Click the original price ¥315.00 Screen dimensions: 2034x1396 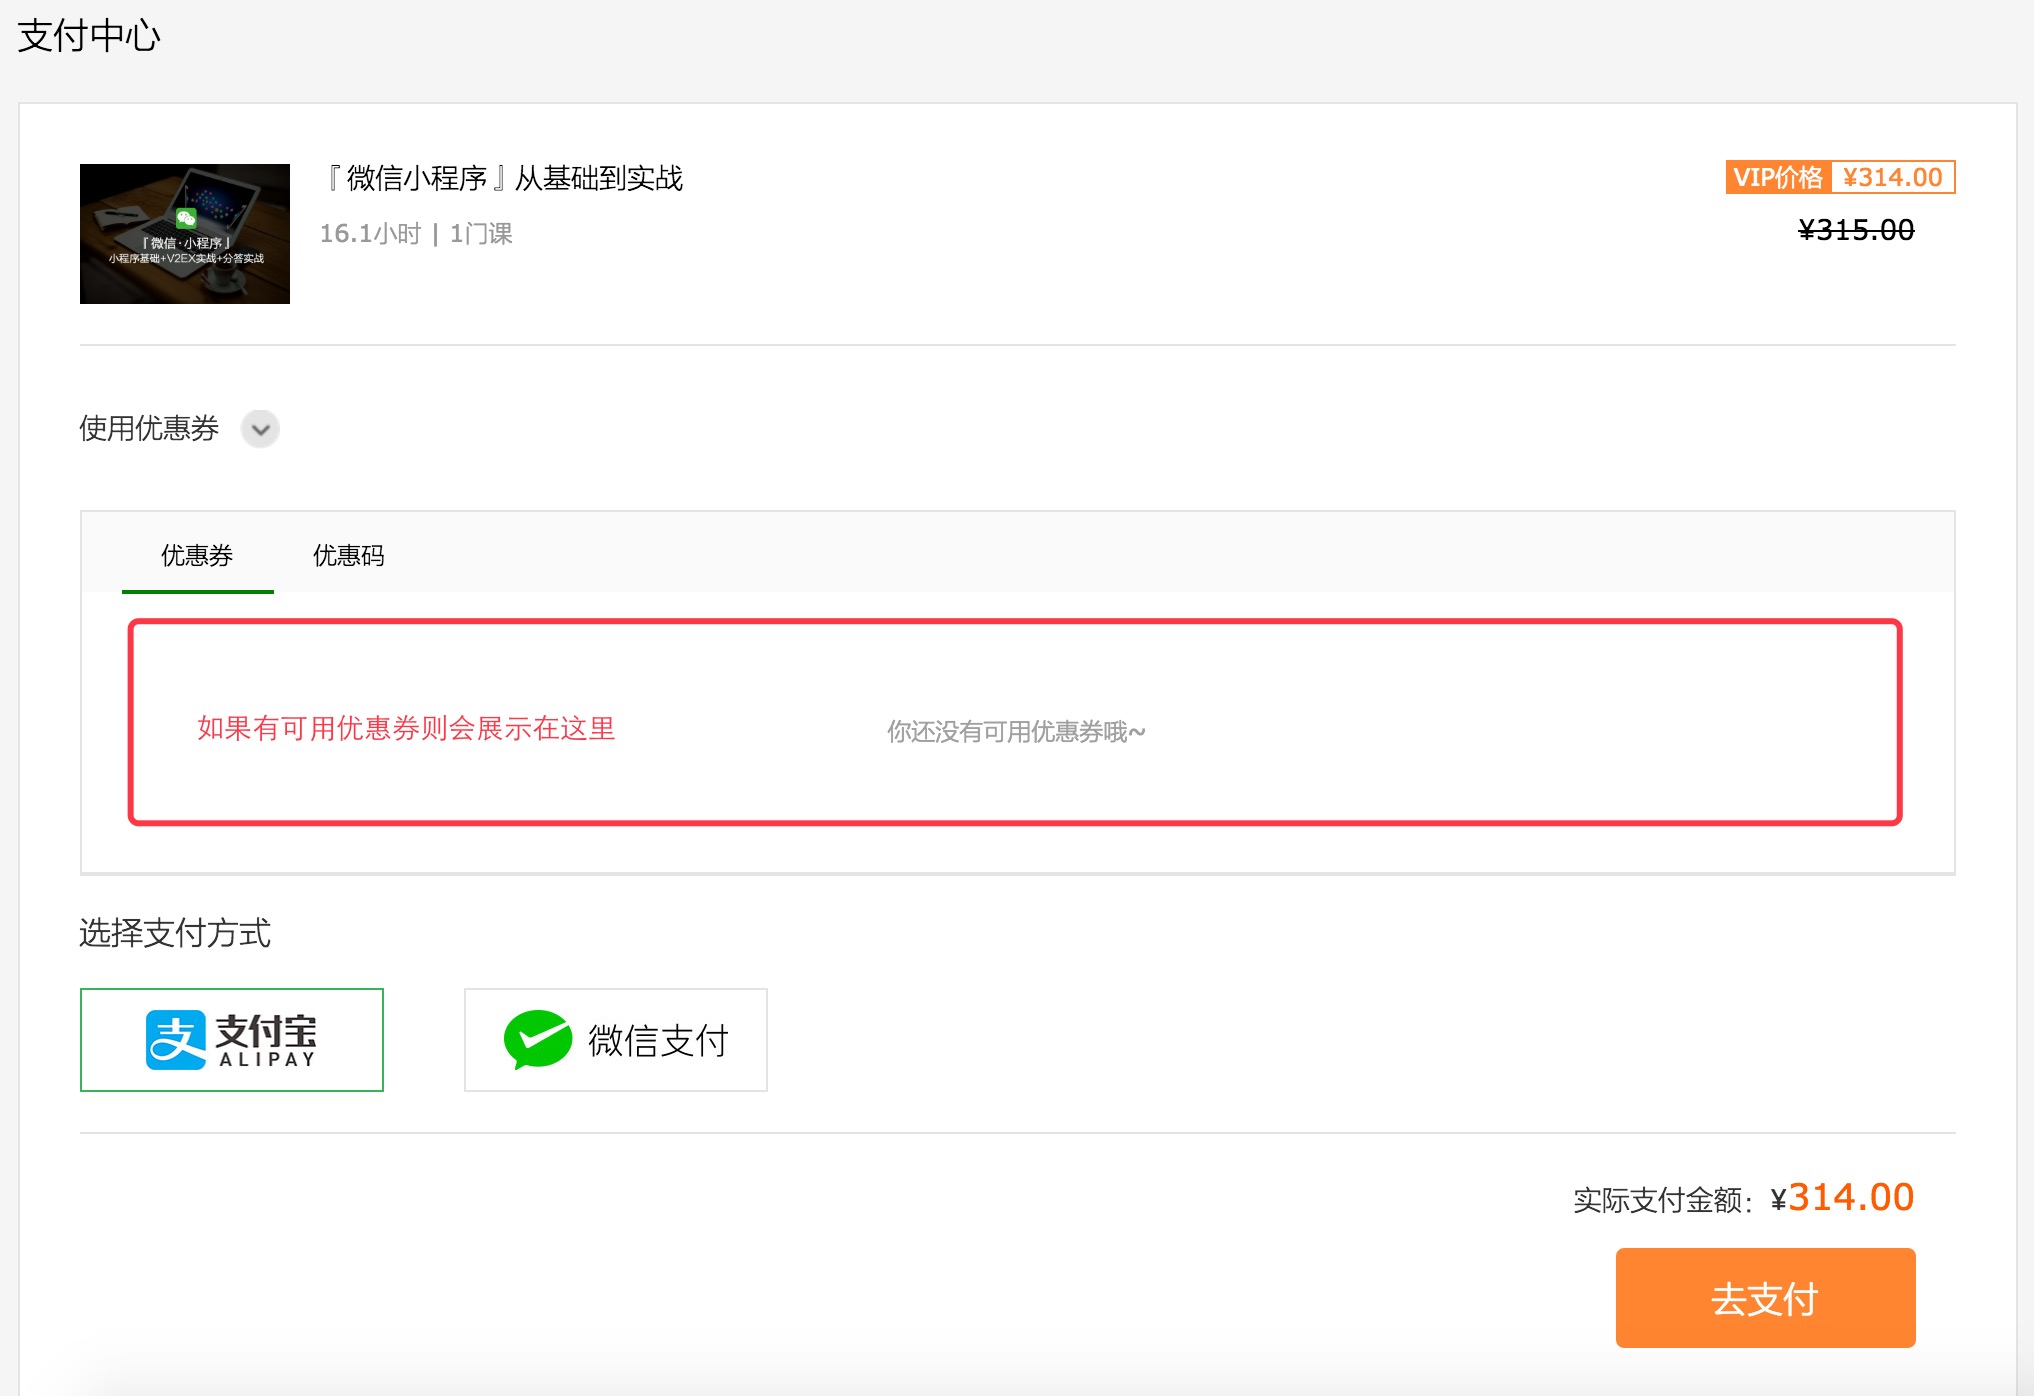(1856, 230)
